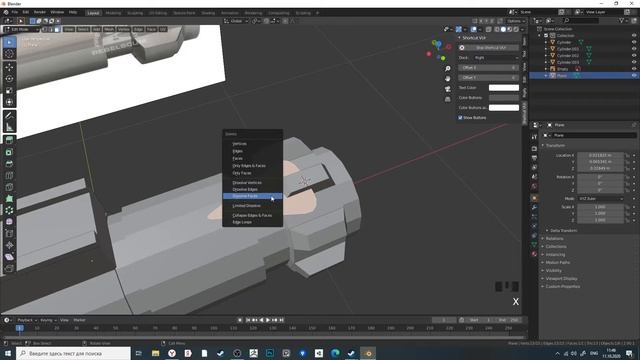Click the Windows Start button

(x=8, y=353)
